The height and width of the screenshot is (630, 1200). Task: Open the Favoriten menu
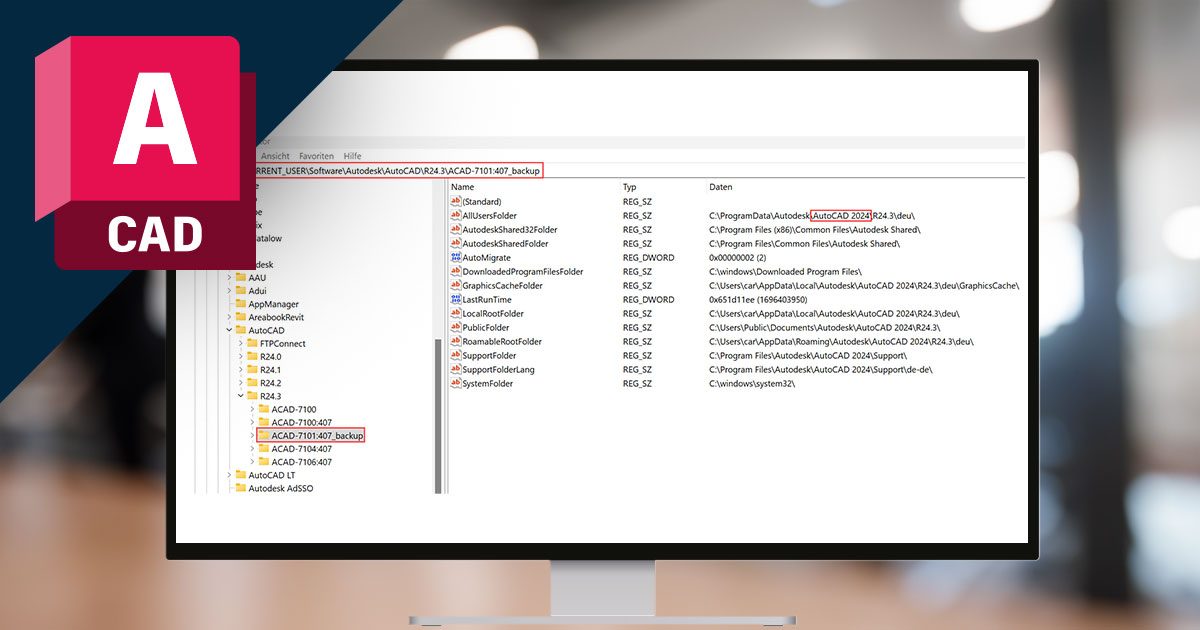pyautogui.click(x=317, y=156)
